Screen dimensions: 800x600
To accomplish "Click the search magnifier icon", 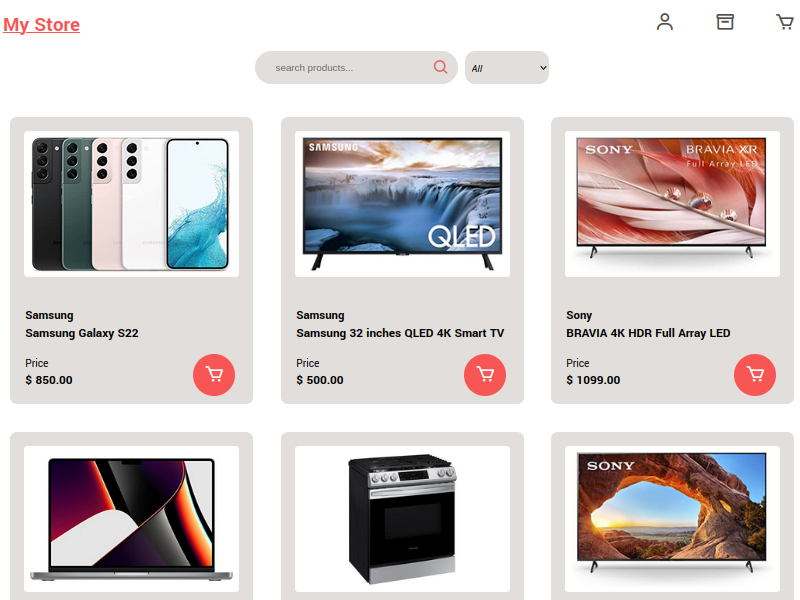I will pos(440,67).
